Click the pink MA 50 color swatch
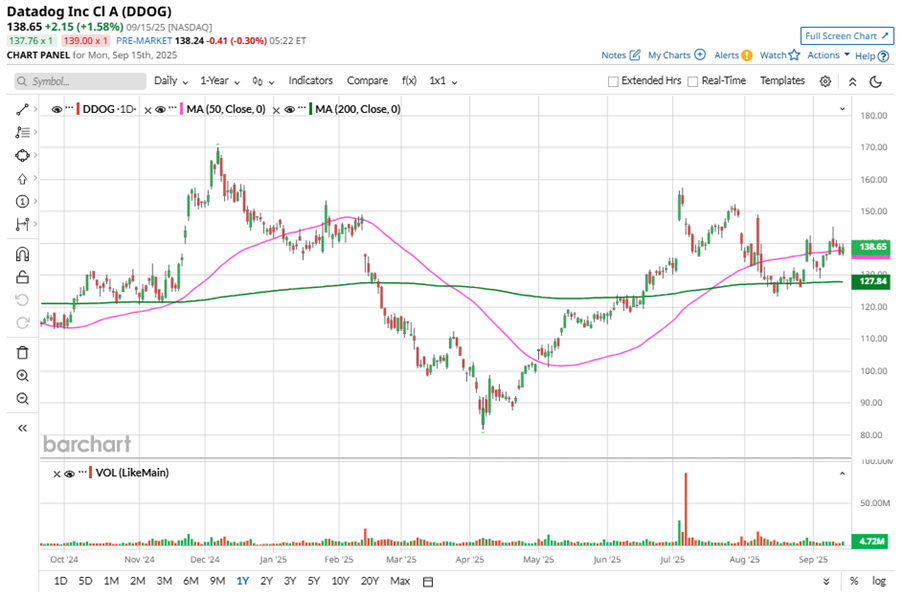 182,109
